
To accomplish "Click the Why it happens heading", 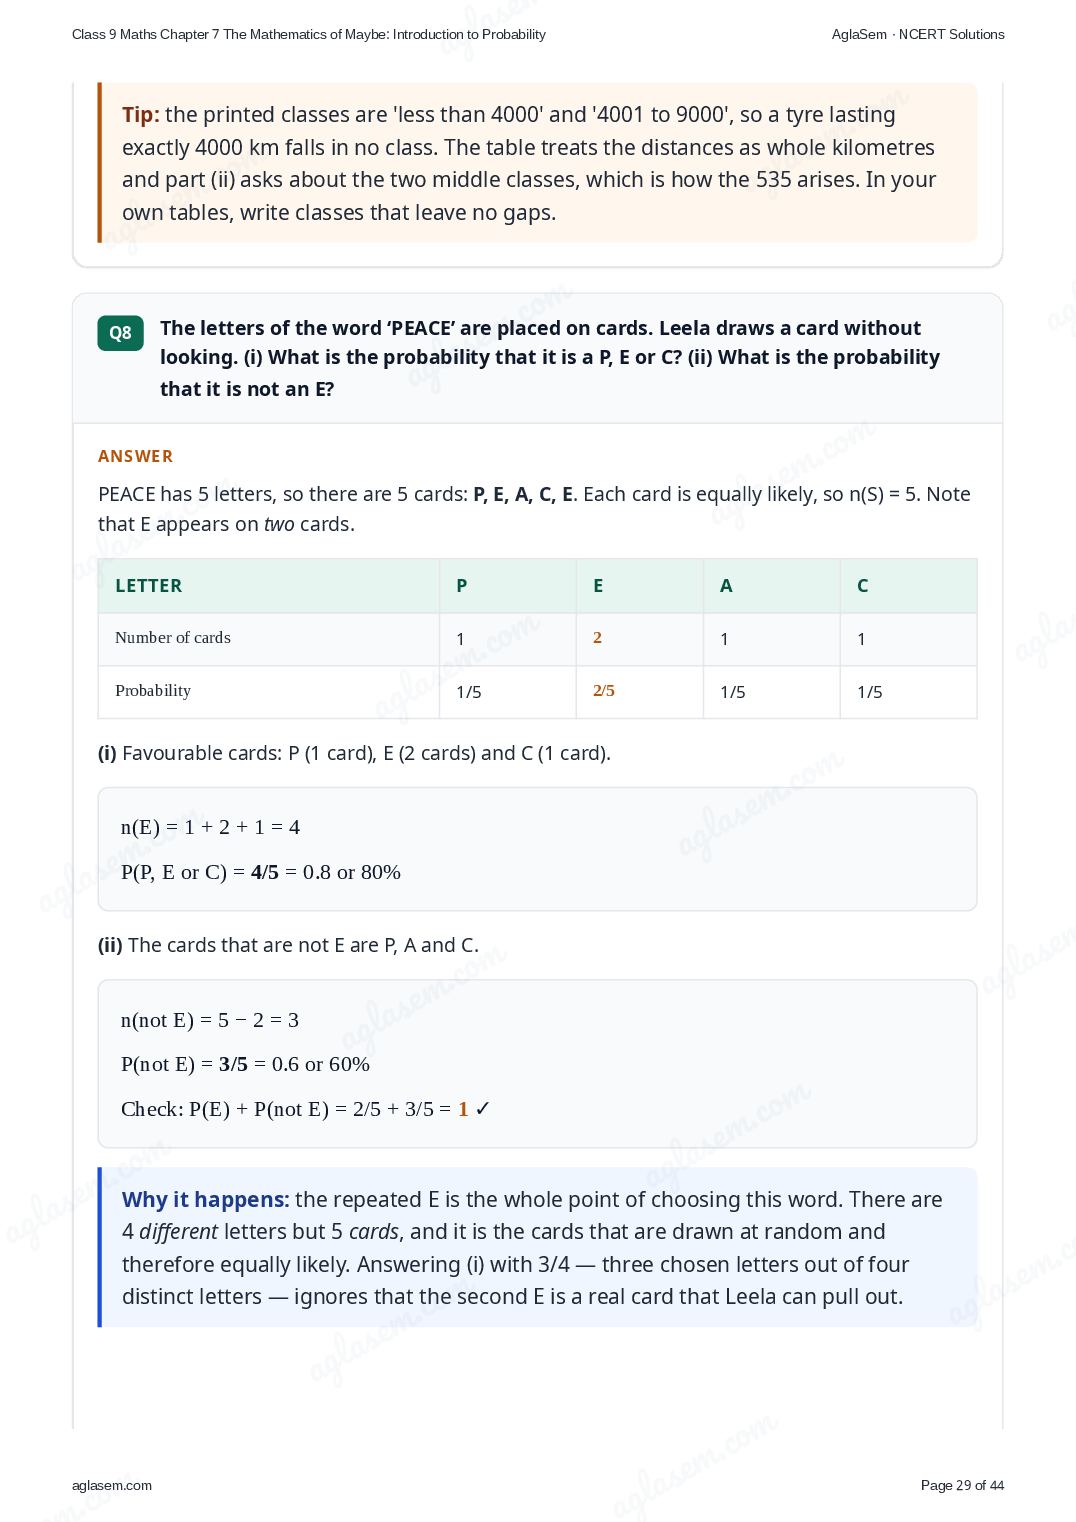I will pyautogui.click(x=206, y=1200).
